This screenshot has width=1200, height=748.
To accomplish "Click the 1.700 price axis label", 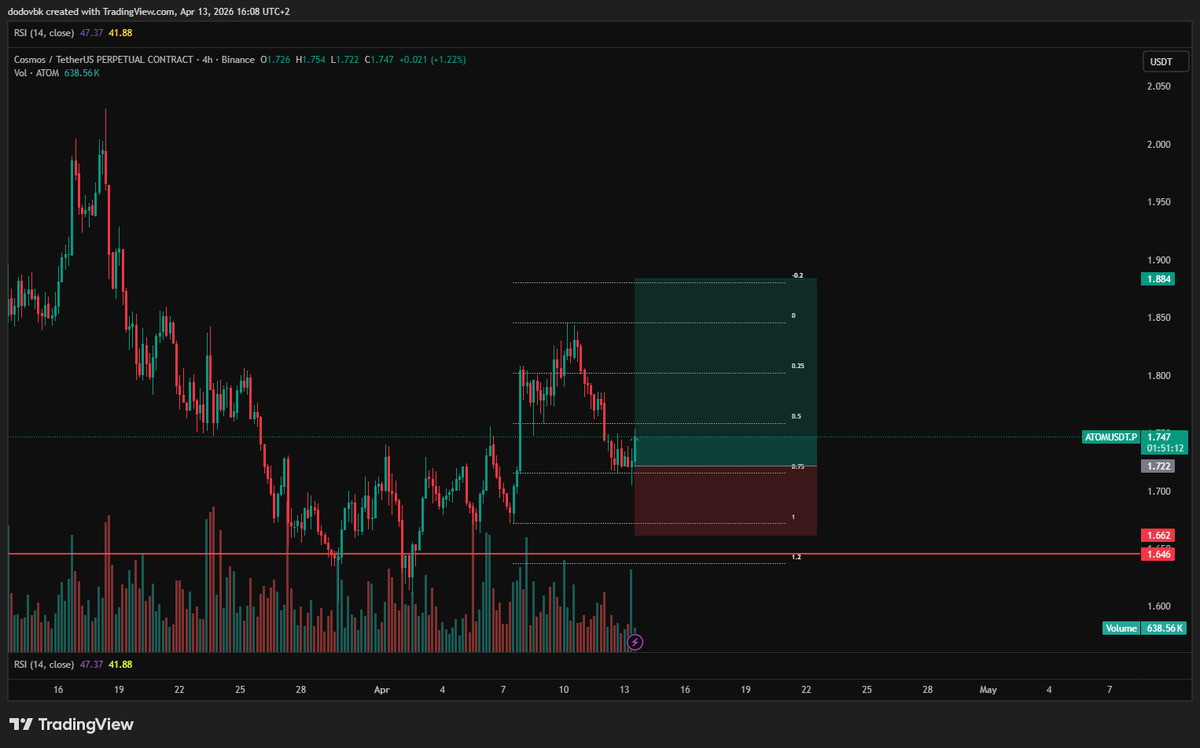I will coord(1159,491).
